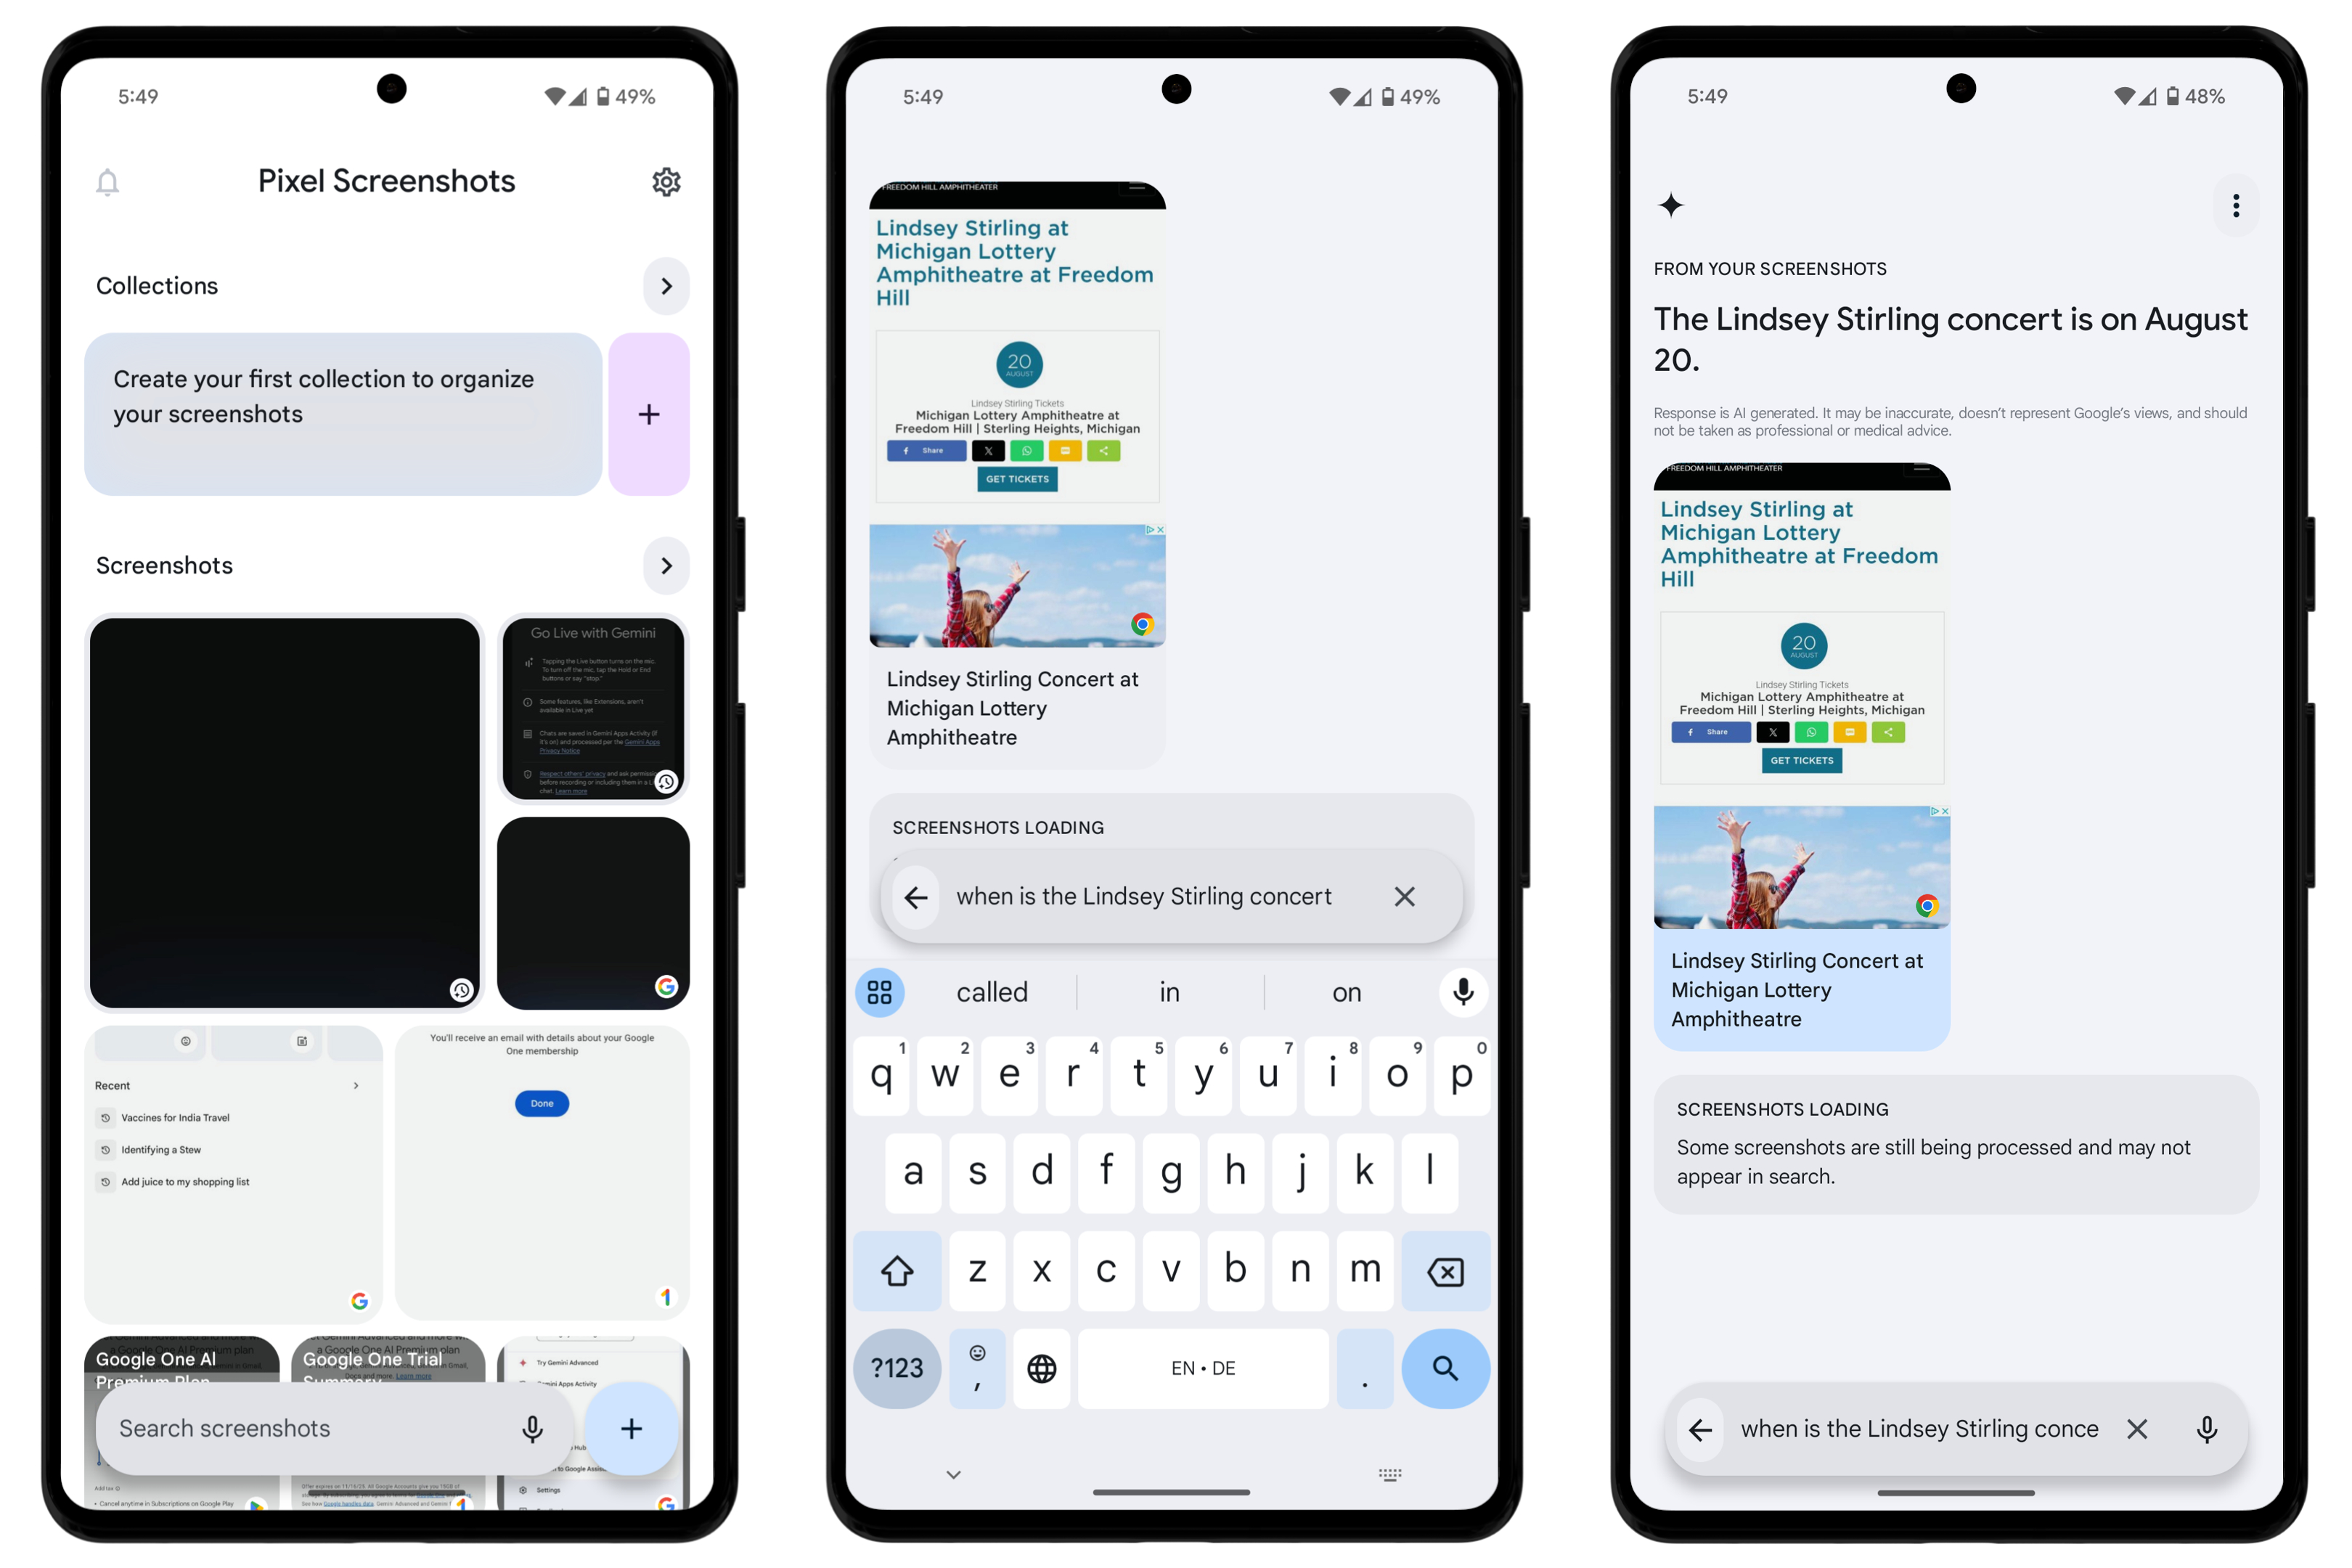Tap the three-dot overflow menu icon
The height and width of the screenshot is (1568, 2352).
2237,206
